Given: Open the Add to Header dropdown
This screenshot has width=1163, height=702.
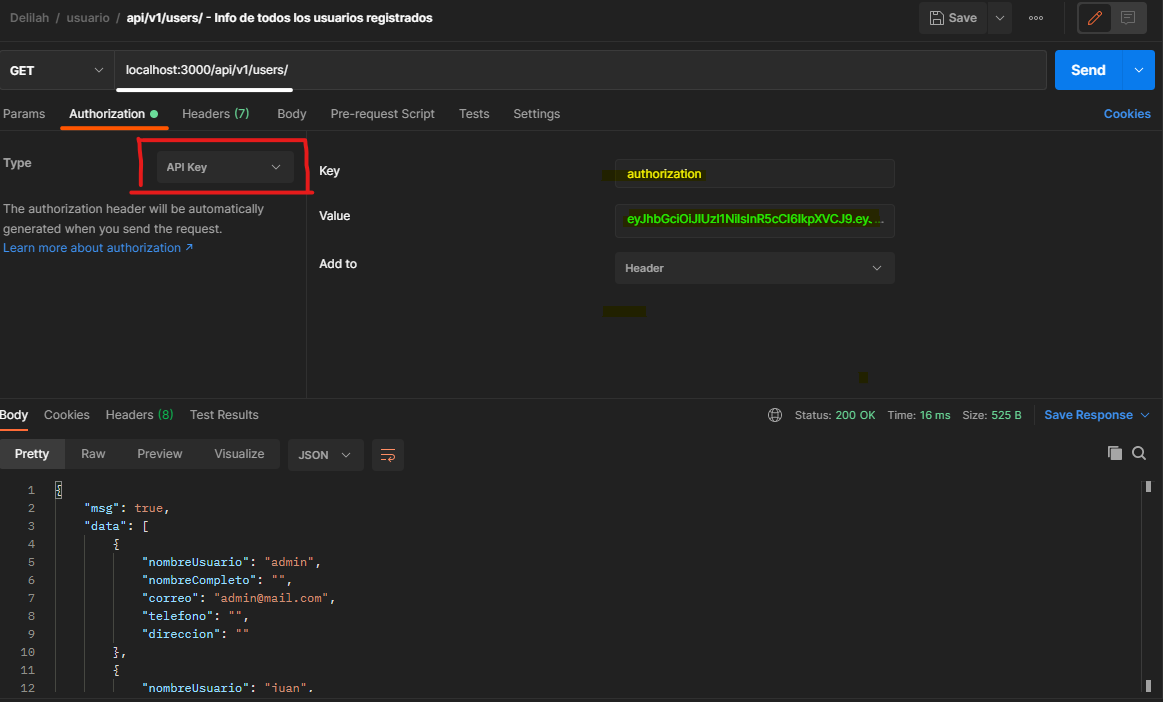Looking at the screenshot, I should [754, 268].
